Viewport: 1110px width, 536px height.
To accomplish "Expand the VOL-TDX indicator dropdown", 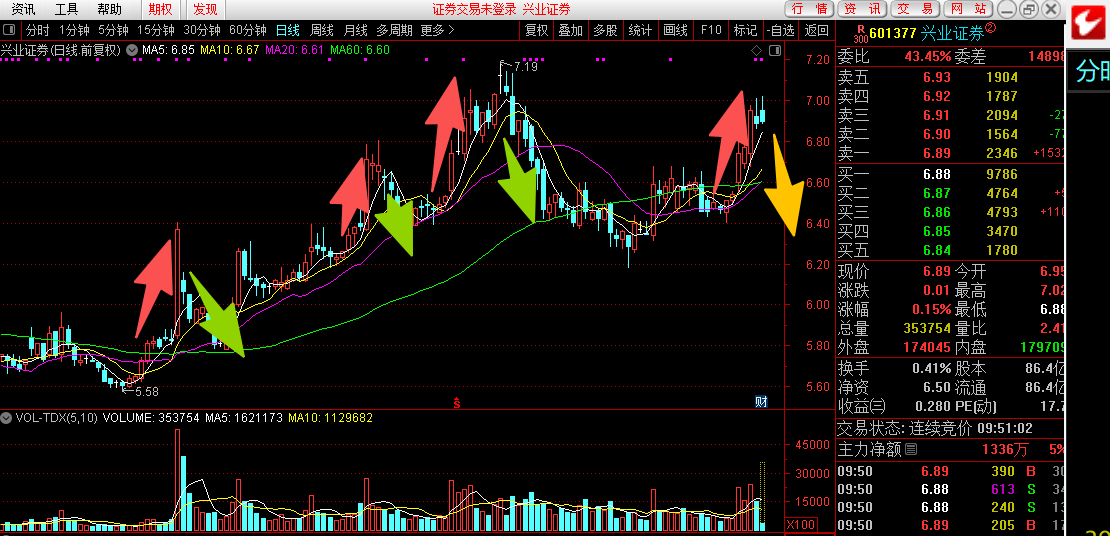I will 7,418.
